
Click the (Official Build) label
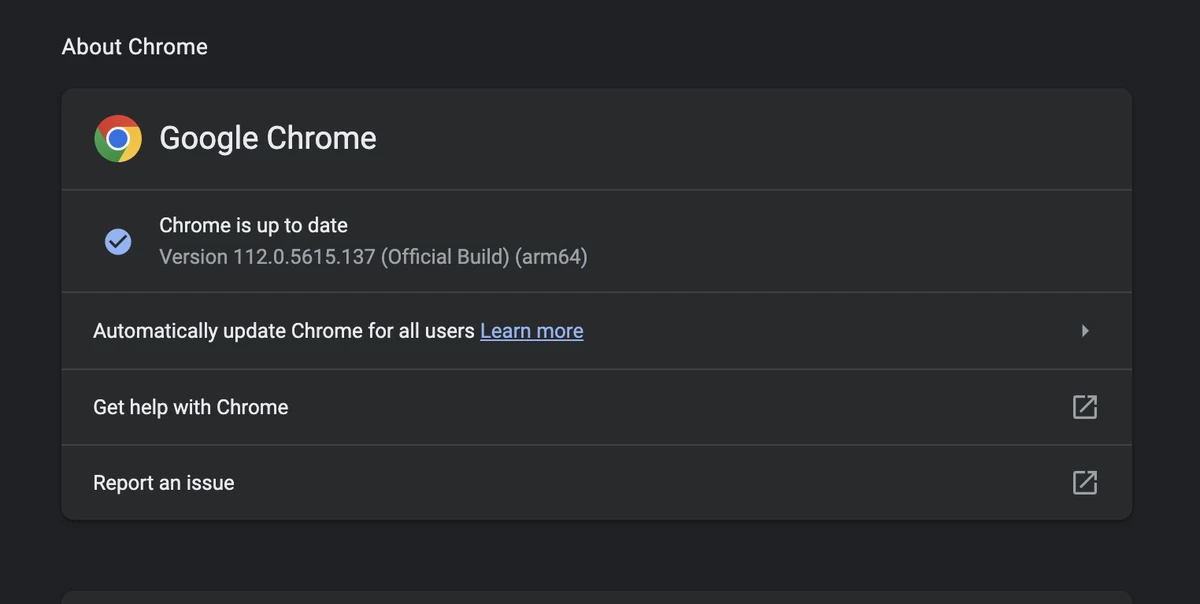(445, 257)
